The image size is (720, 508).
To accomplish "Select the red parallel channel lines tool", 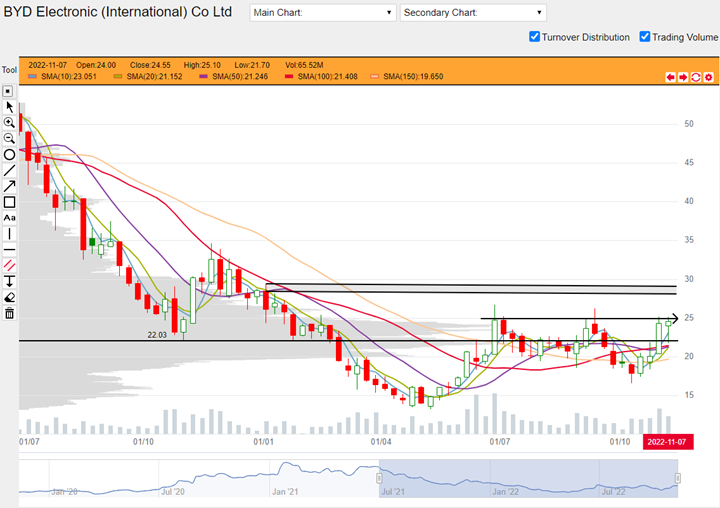I will pos(9,265).
